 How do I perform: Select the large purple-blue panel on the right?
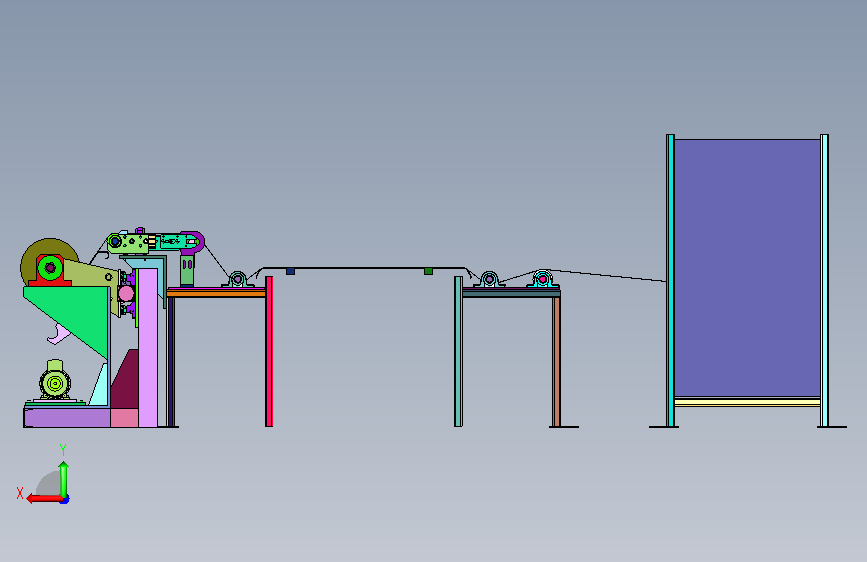click(747, 268)
